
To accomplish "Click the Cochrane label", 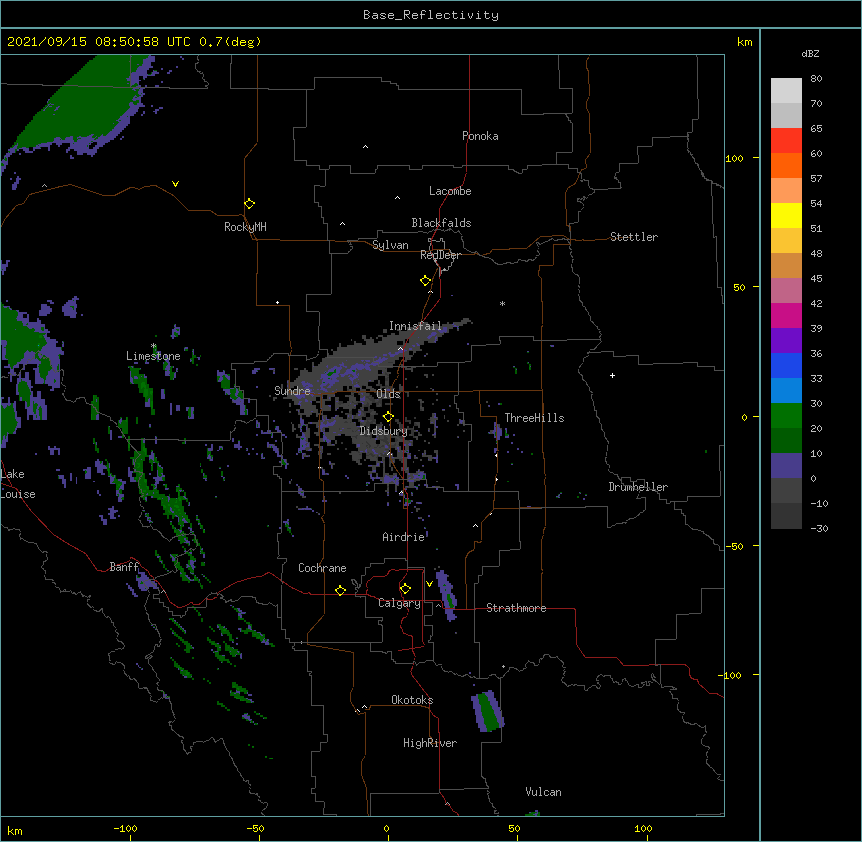I will [x=322, y=568].
